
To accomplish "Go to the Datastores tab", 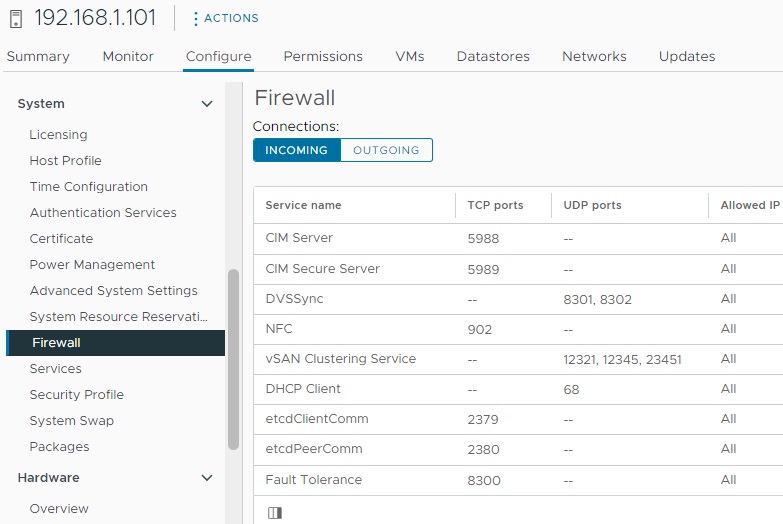I will [493, 56].
